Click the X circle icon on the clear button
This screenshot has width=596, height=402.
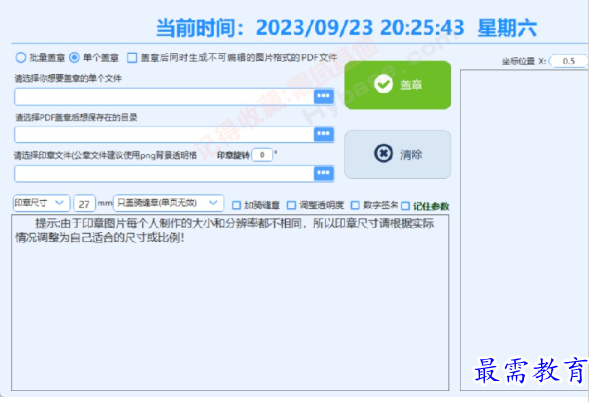383,154
